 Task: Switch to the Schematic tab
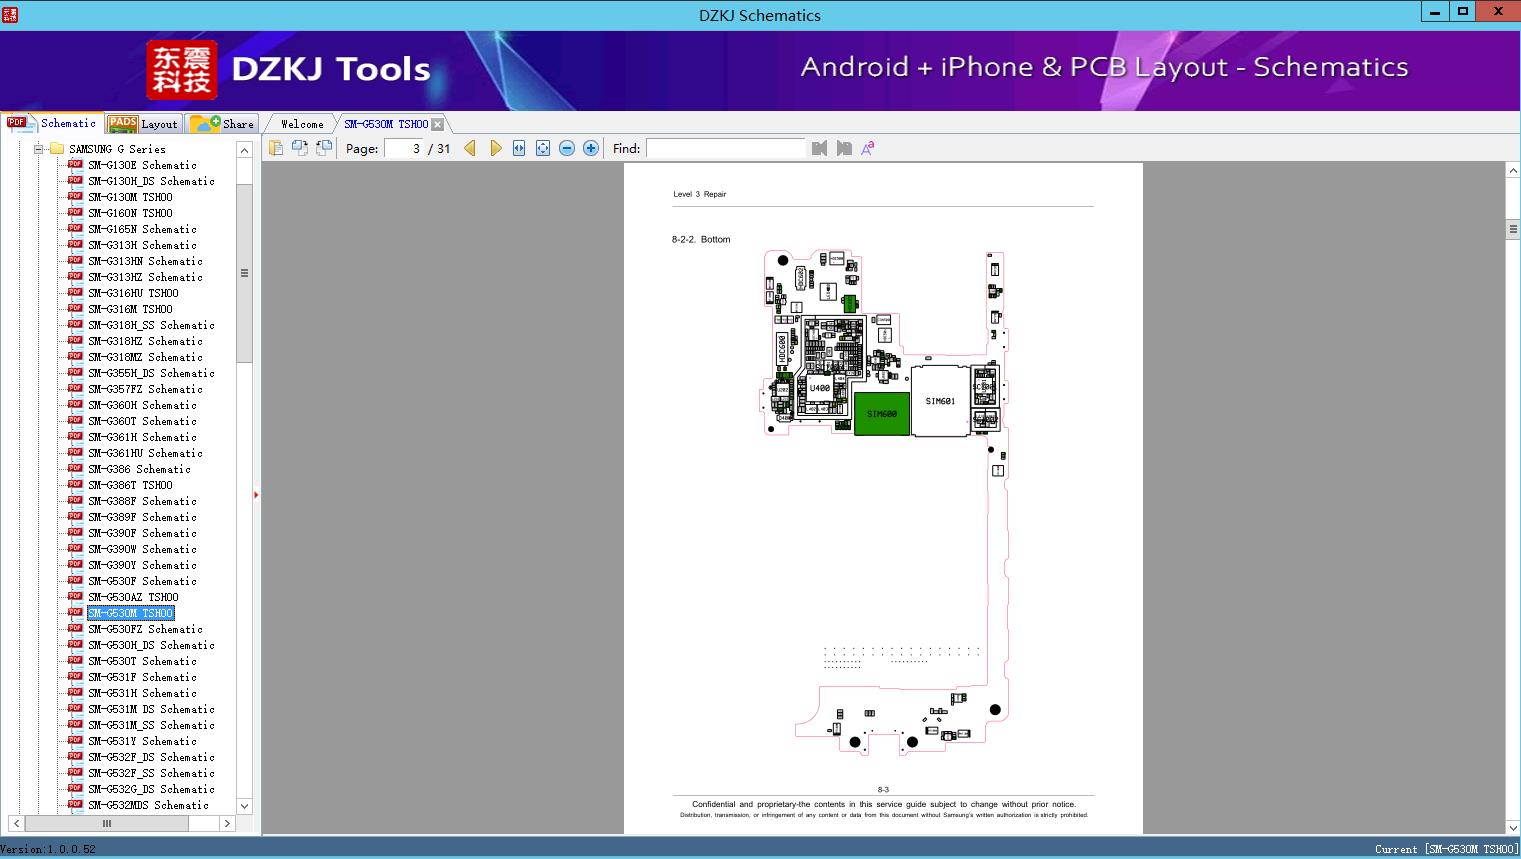(52, 123)
